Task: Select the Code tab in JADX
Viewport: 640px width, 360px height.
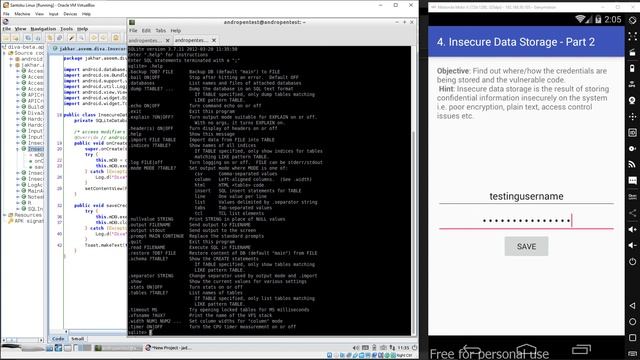Action: (58, 339)
